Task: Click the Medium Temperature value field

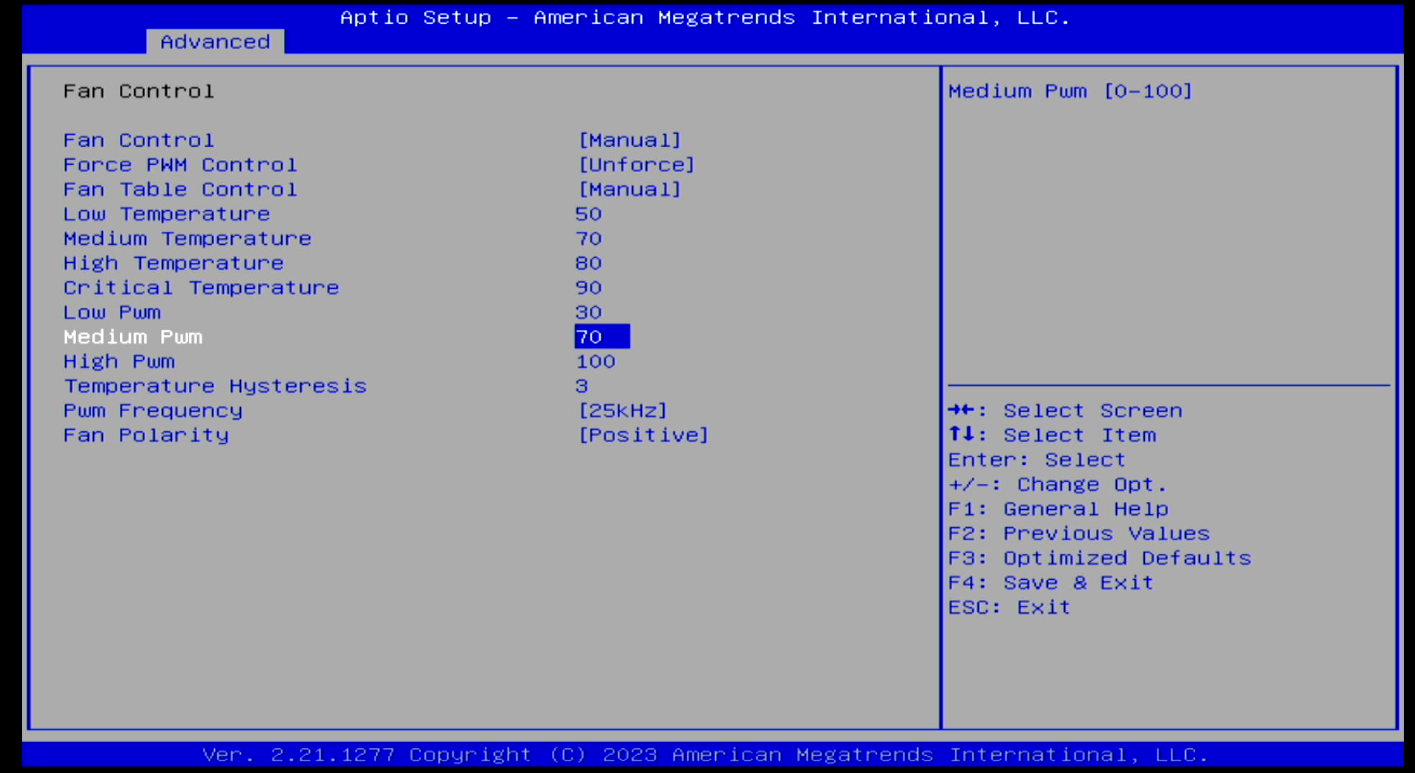Action: pos(588,239)
